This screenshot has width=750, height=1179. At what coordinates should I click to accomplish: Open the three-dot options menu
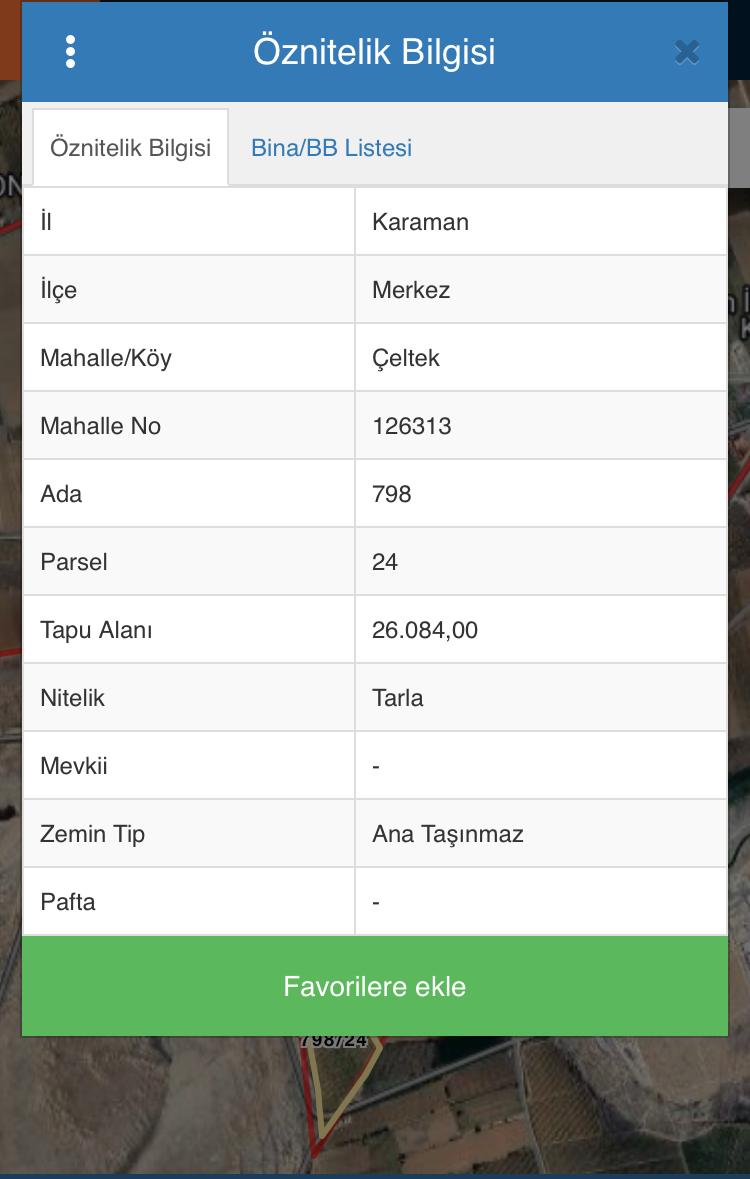(x=70, y=52)
